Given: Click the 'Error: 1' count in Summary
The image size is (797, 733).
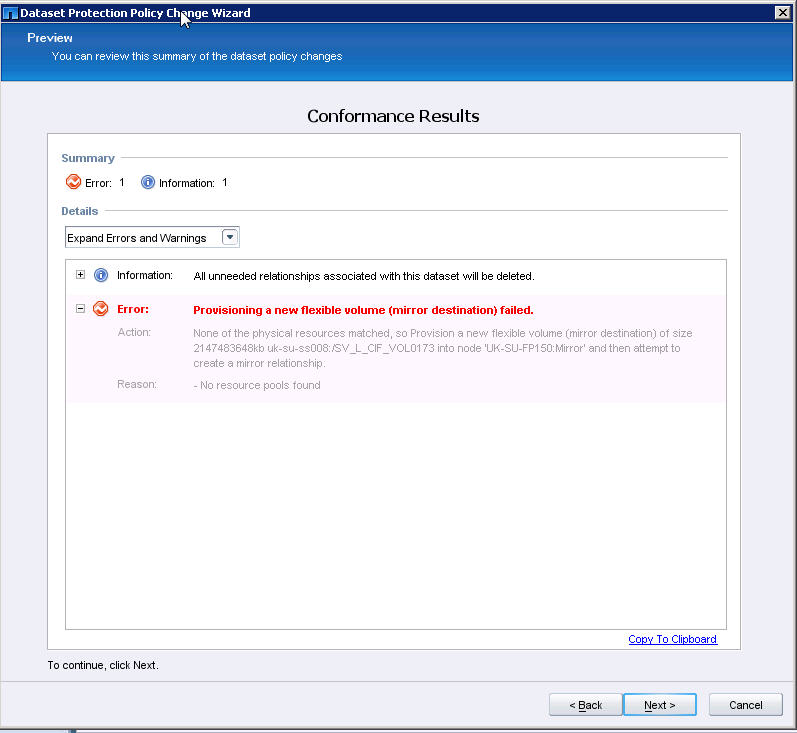Looking at the screenshot, I should (x=105, y=182).
